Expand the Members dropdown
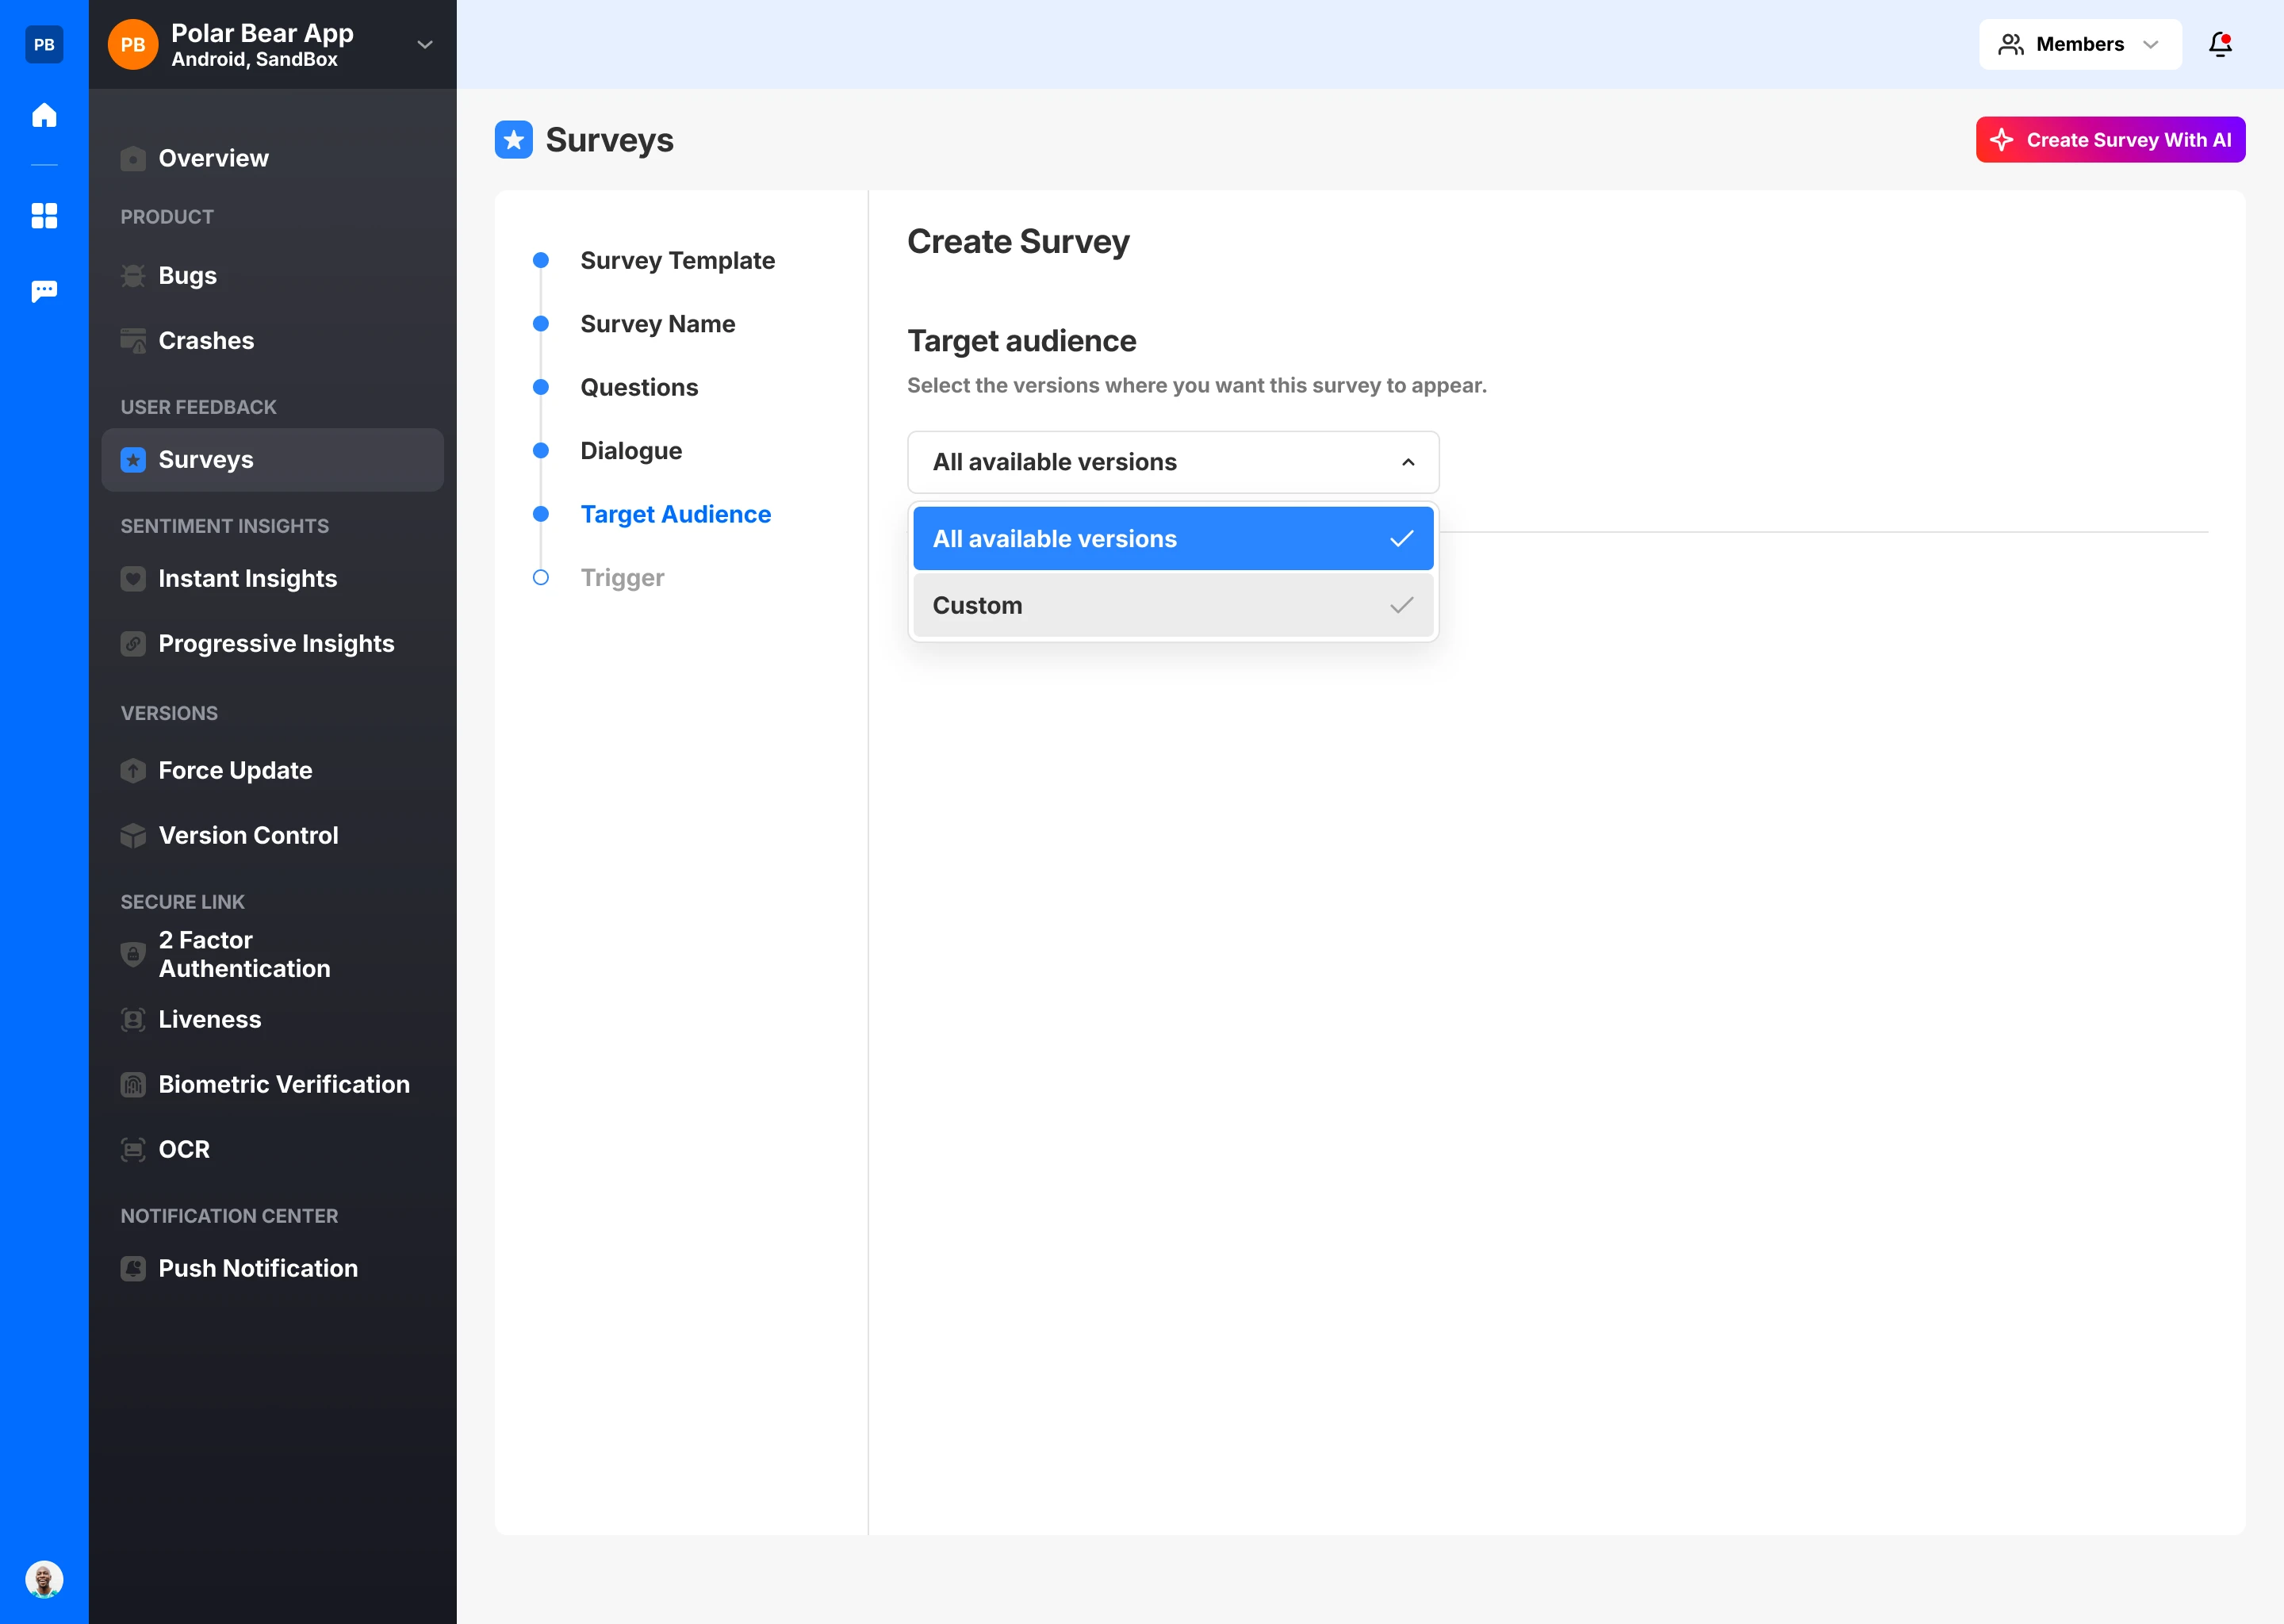This screenshot has width=2284, height=1624. [x=2079, y=44]
